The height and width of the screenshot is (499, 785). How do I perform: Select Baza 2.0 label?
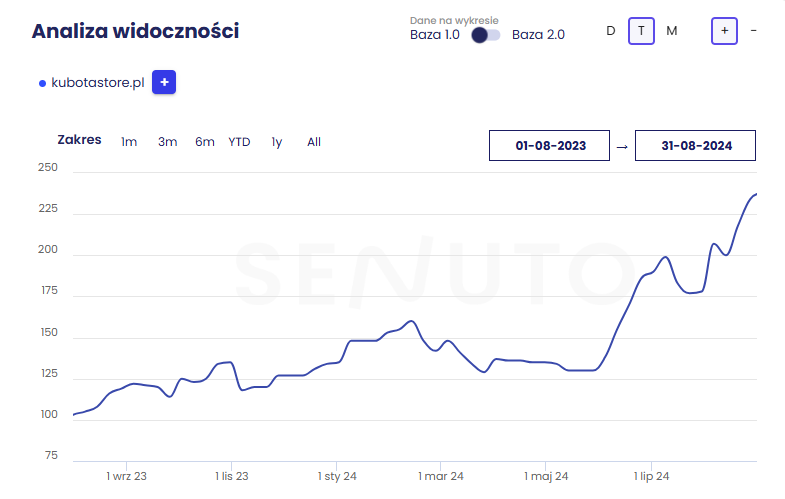tap(538, 35)
